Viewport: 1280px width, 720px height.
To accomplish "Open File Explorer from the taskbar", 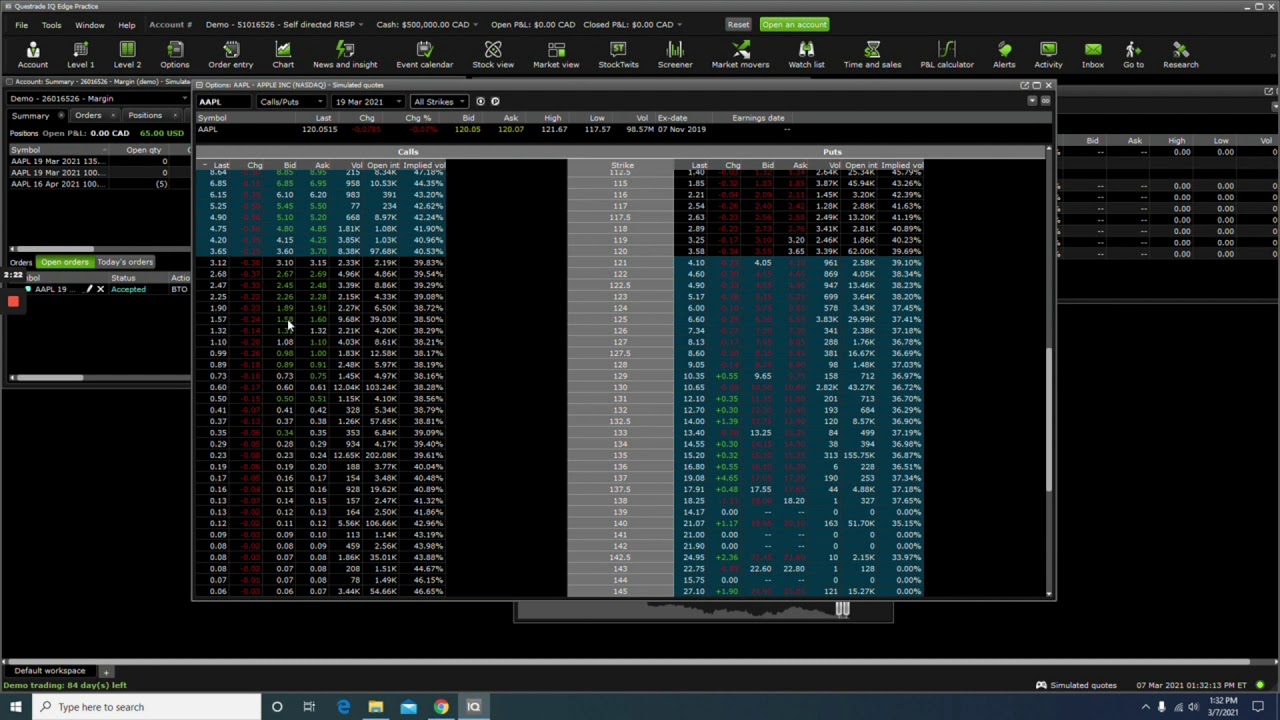I will tap(375, 707).
